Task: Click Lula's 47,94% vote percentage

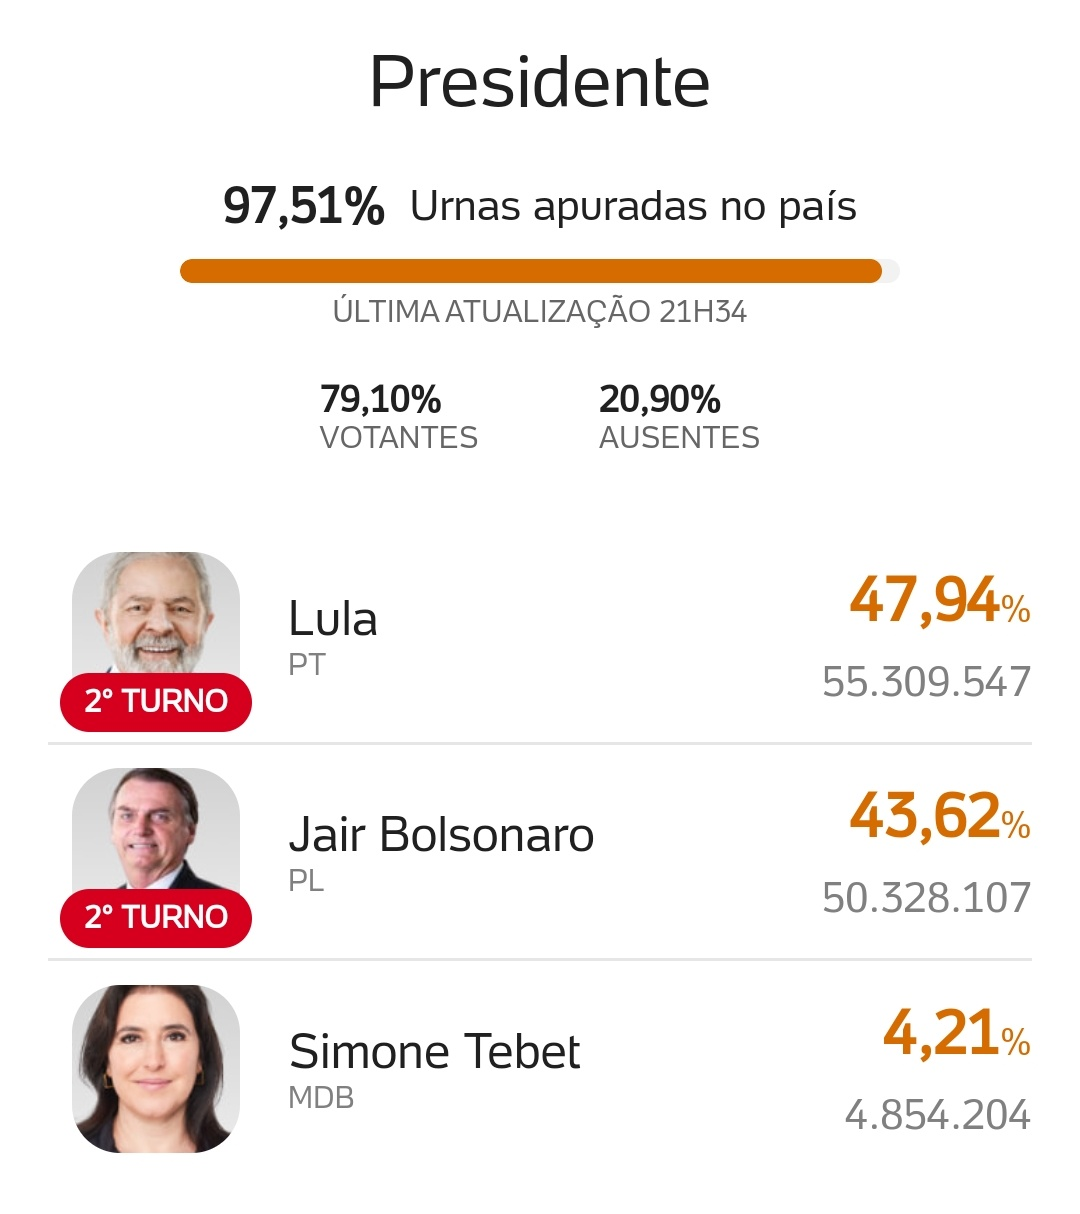Action: [x=939, y=601]
